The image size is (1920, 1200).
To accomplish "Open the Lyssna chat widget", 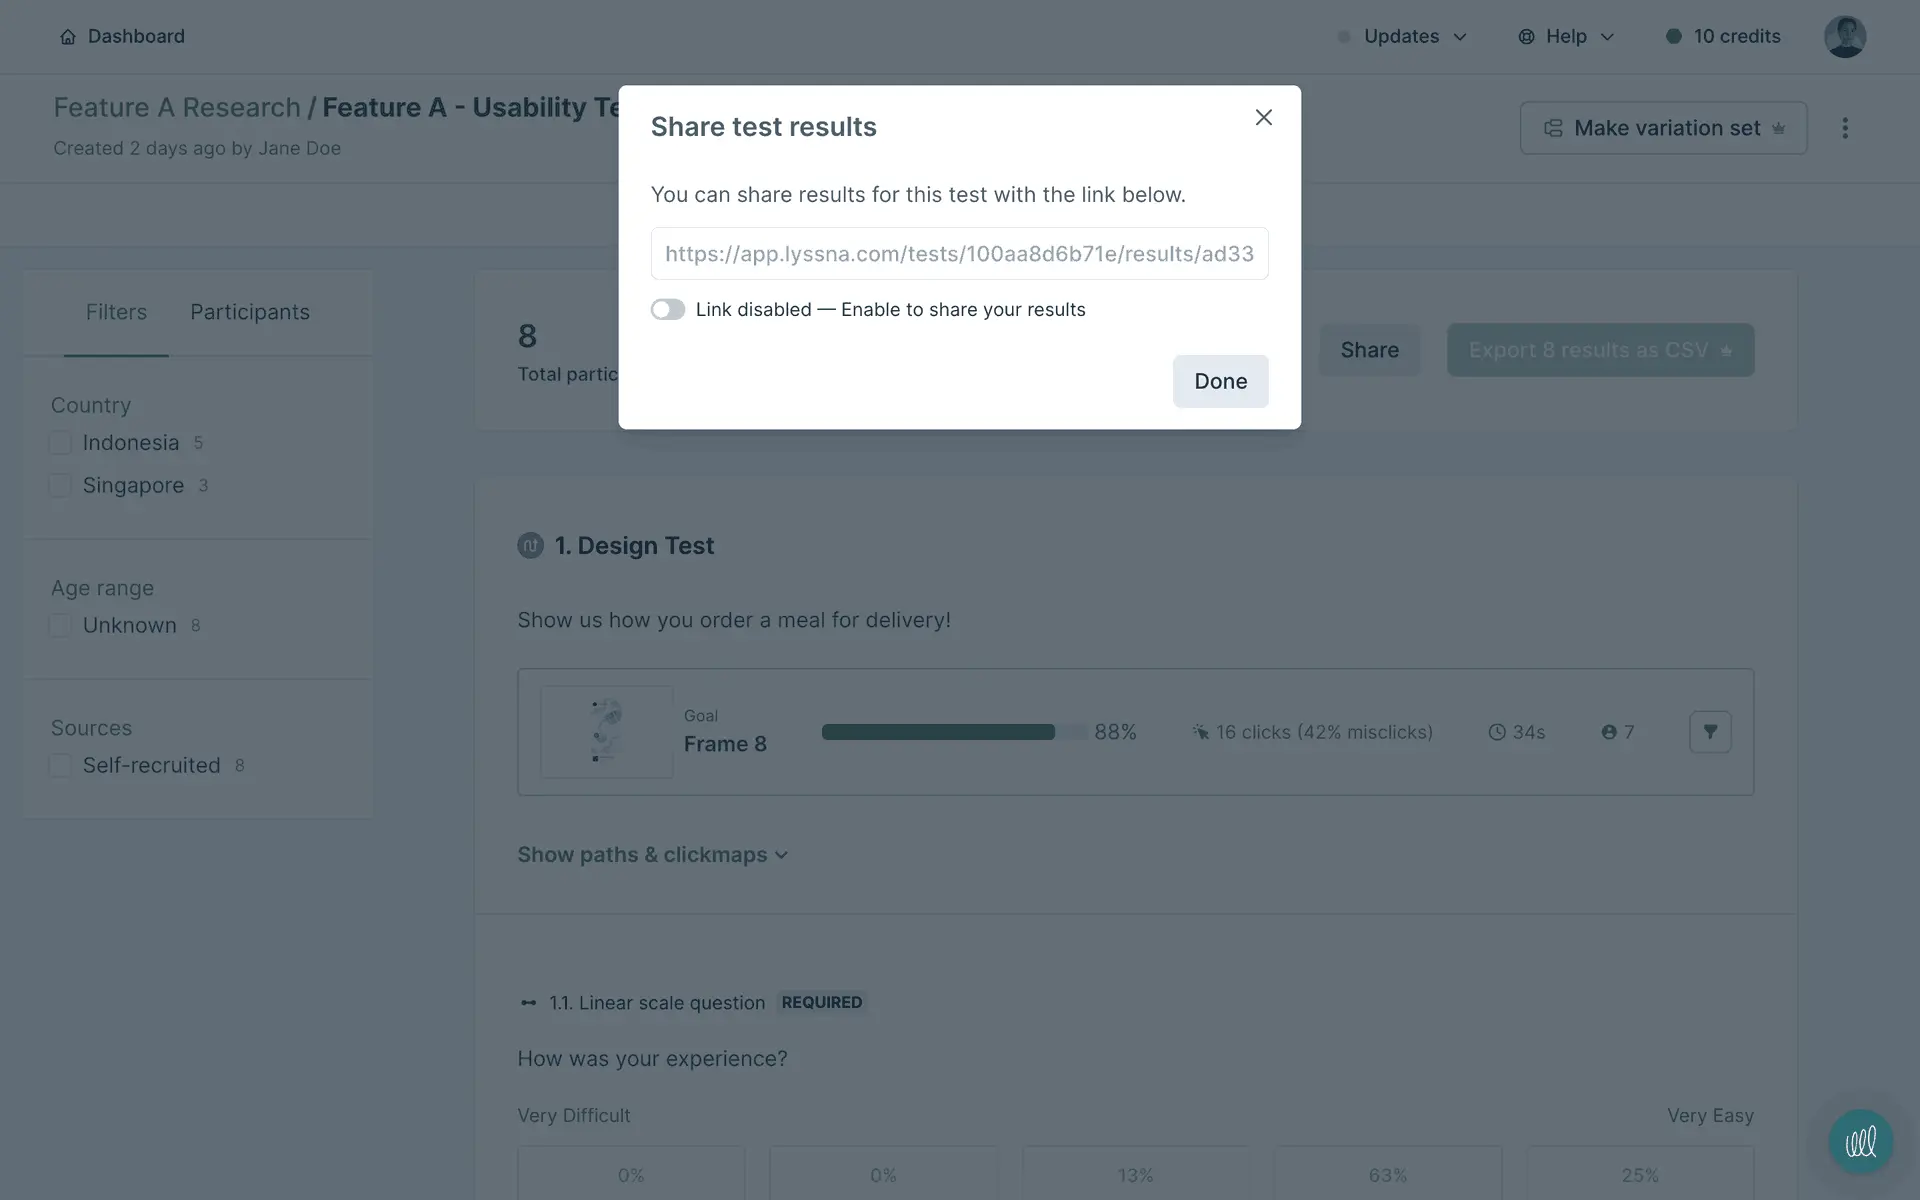I will pyautogui.click(x=1860, y=1141).
